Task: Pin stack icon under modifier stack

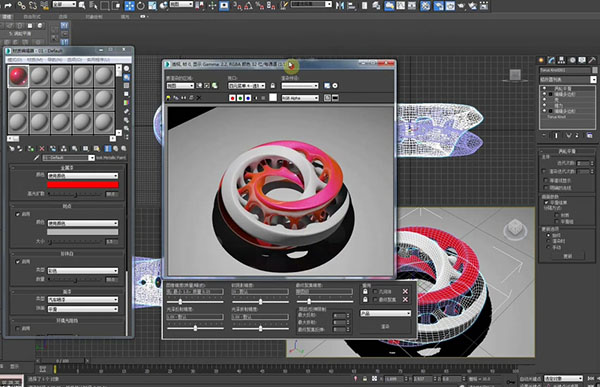Action: click(x=544, y=136)
